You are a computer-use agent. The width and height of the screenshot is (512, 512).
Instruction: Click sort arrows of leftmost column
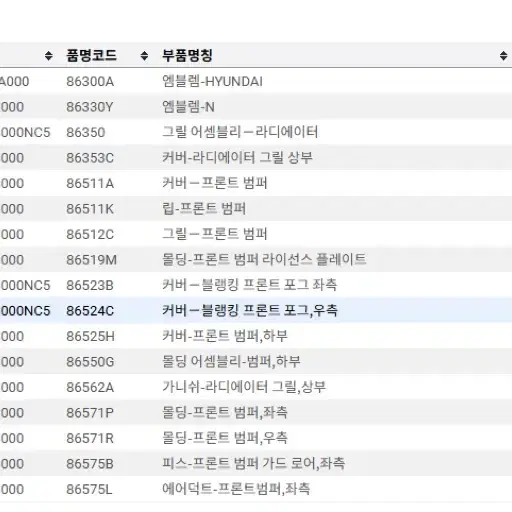[49, 56]
